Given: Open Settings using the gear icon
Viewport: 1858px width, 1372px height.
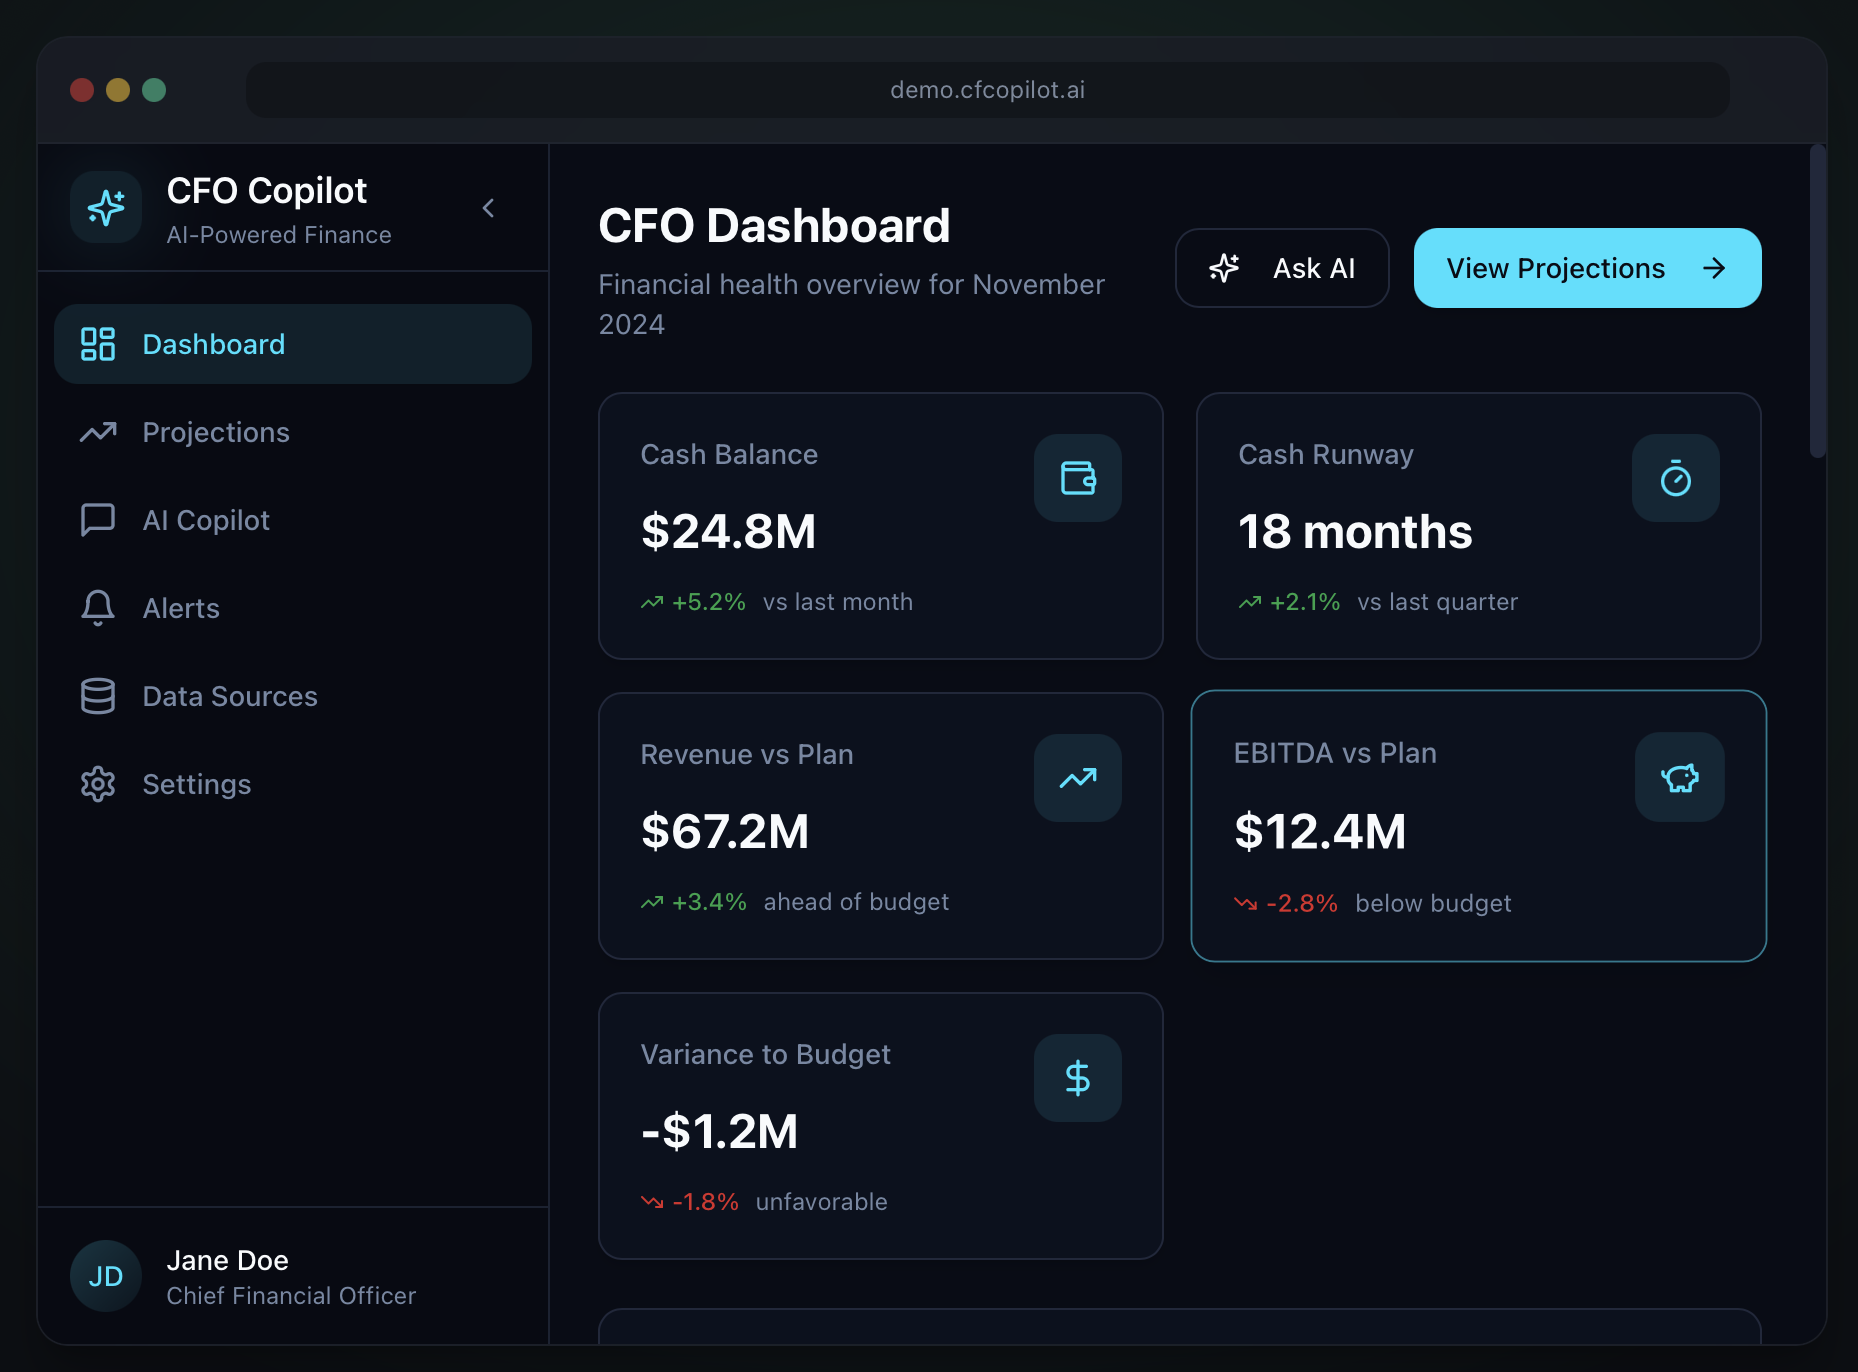Looking at the screenshot, I should pyautogui.click(x=97, y=784).
